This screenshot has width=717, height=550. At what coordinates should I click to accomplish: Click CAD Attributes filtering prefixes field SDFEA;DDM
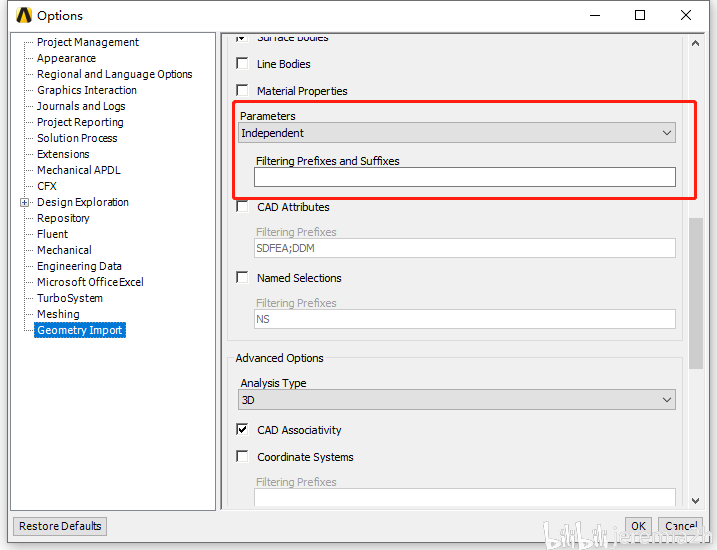coord(465,248)
